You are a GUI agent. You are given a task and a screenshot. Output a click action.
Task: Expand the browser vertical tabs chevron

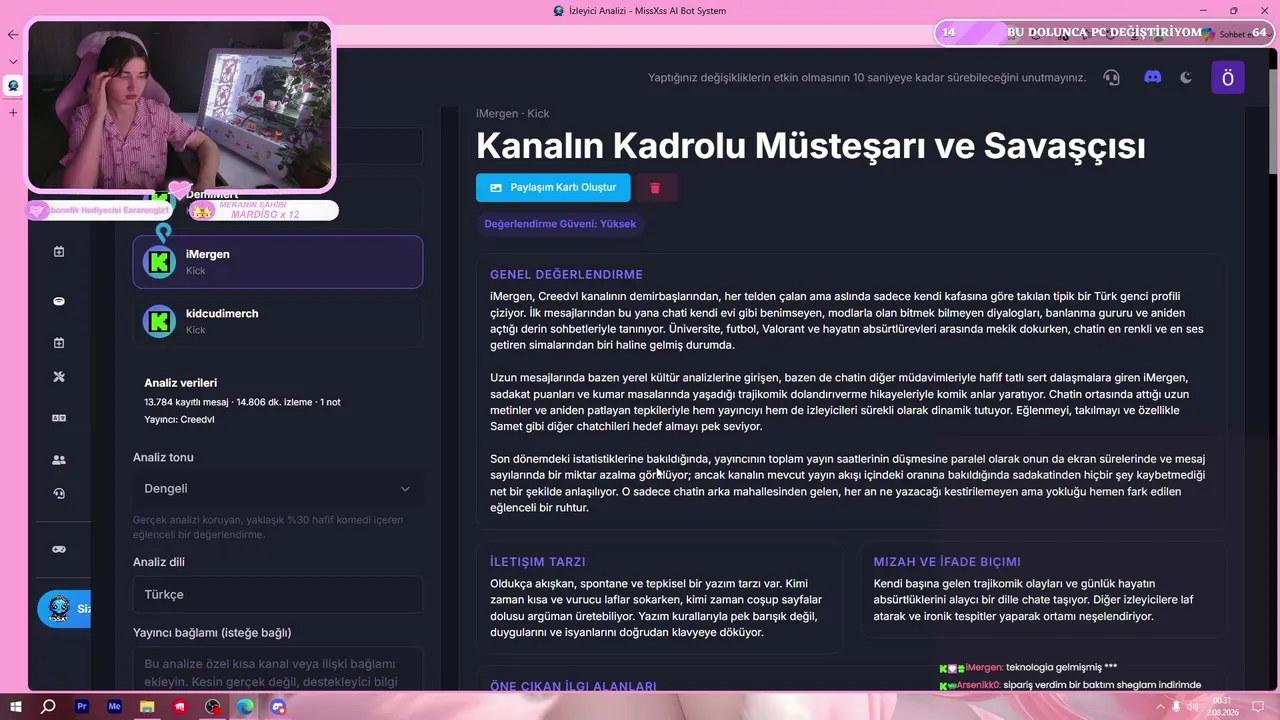click(x=13, y=61)
